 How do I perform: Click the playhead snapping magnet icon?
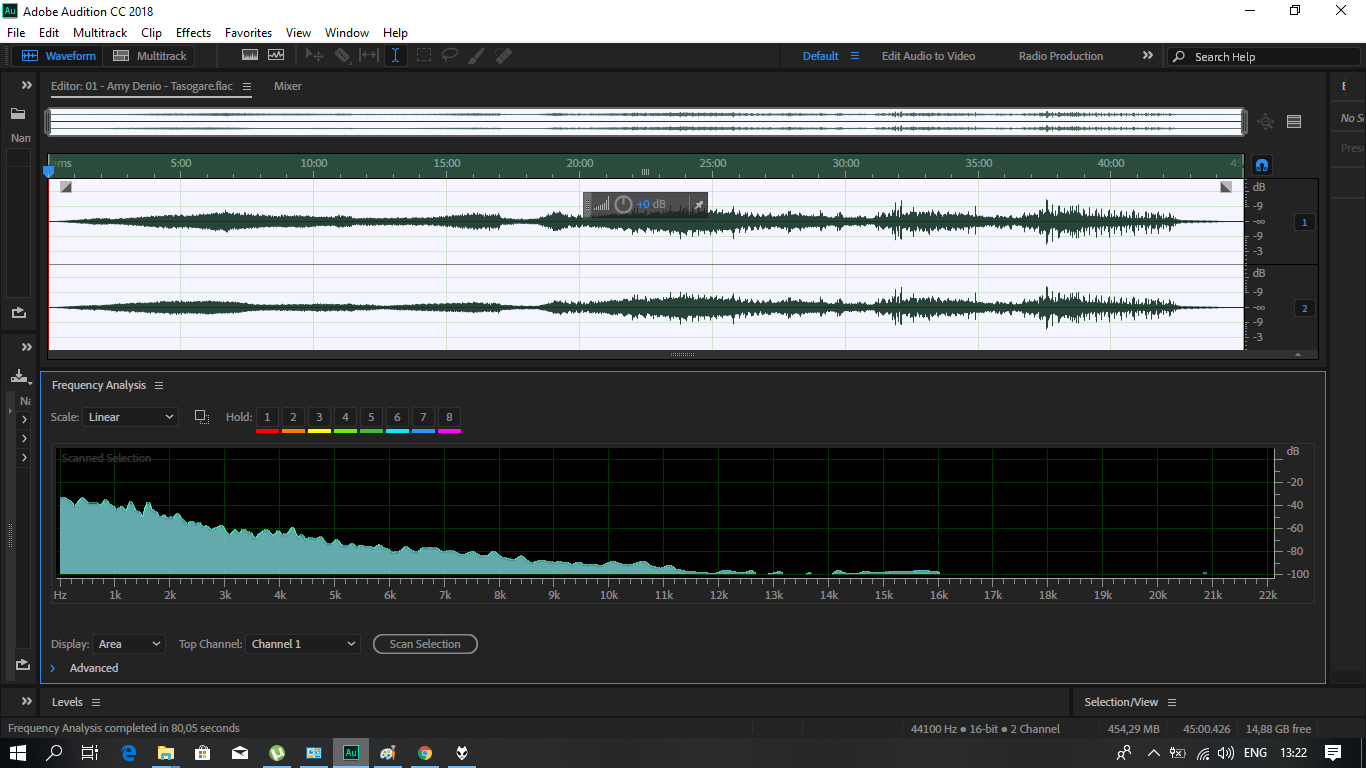pyautogui.click(x=1262, y=165)
